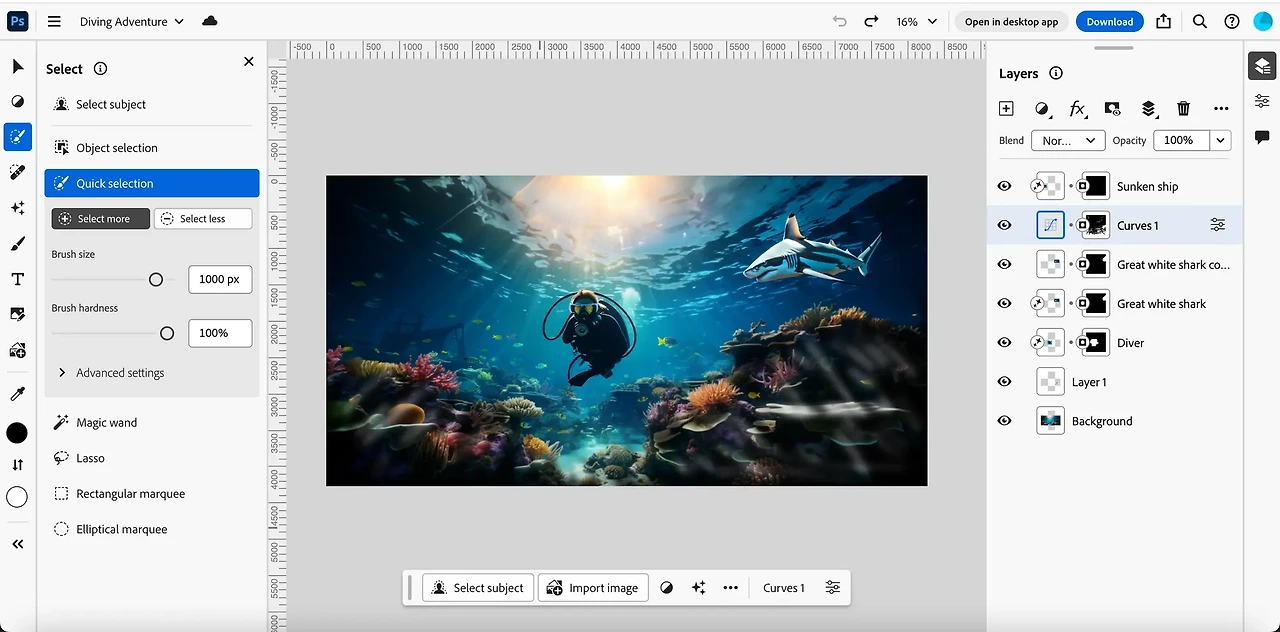The width and height of the screenshot is (1280, 632).
Task: Open the white background color swatch
Action: (17, 497)
